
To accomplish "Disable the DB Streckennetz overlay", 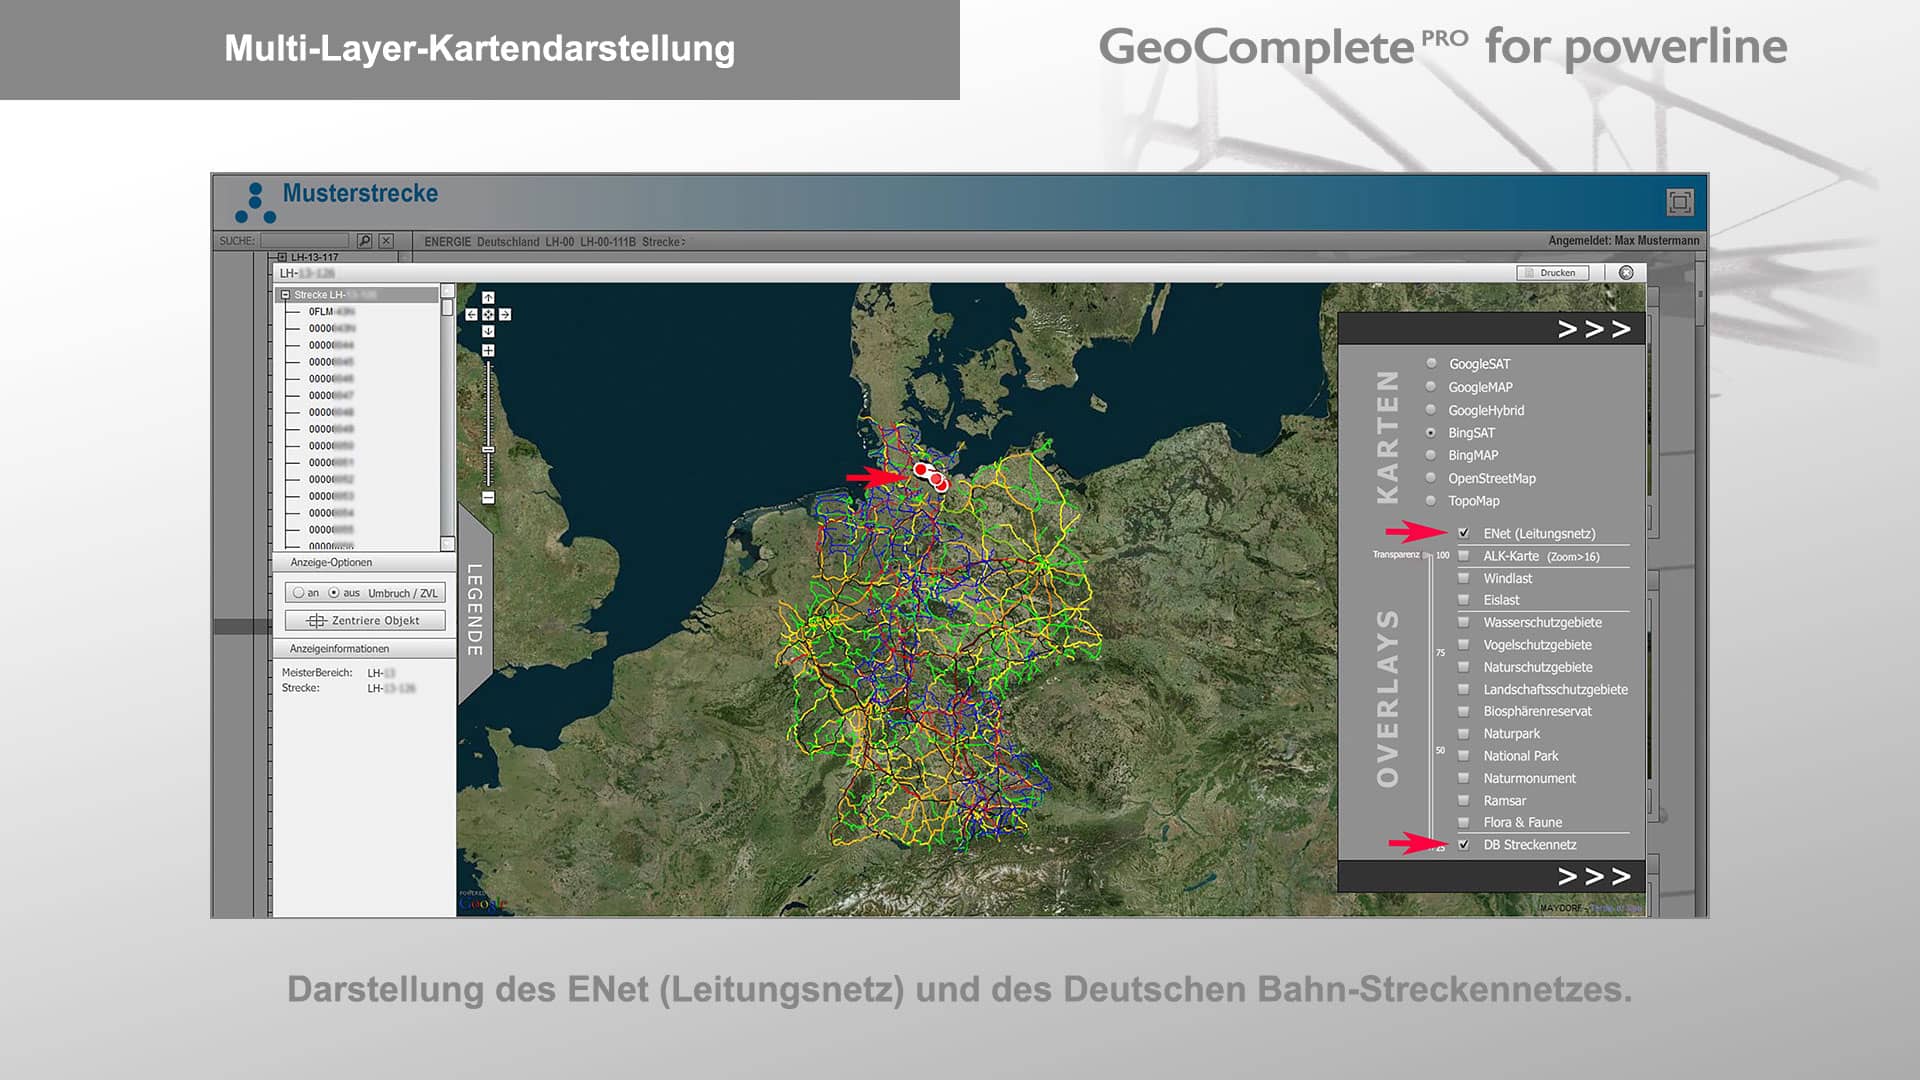I will pos(1462,845).
